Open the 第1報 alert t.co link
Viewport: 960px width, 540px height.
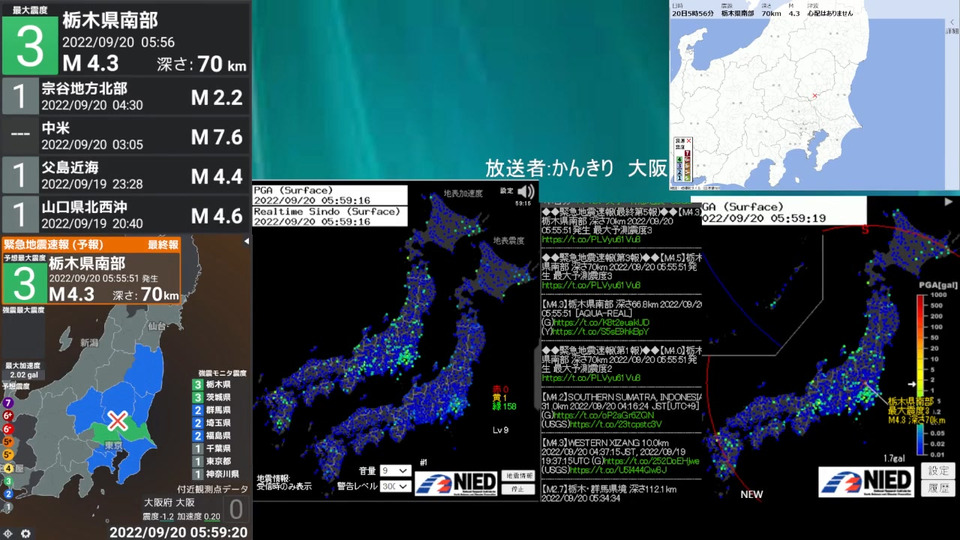pyautogui.click(x=591, y=378)
